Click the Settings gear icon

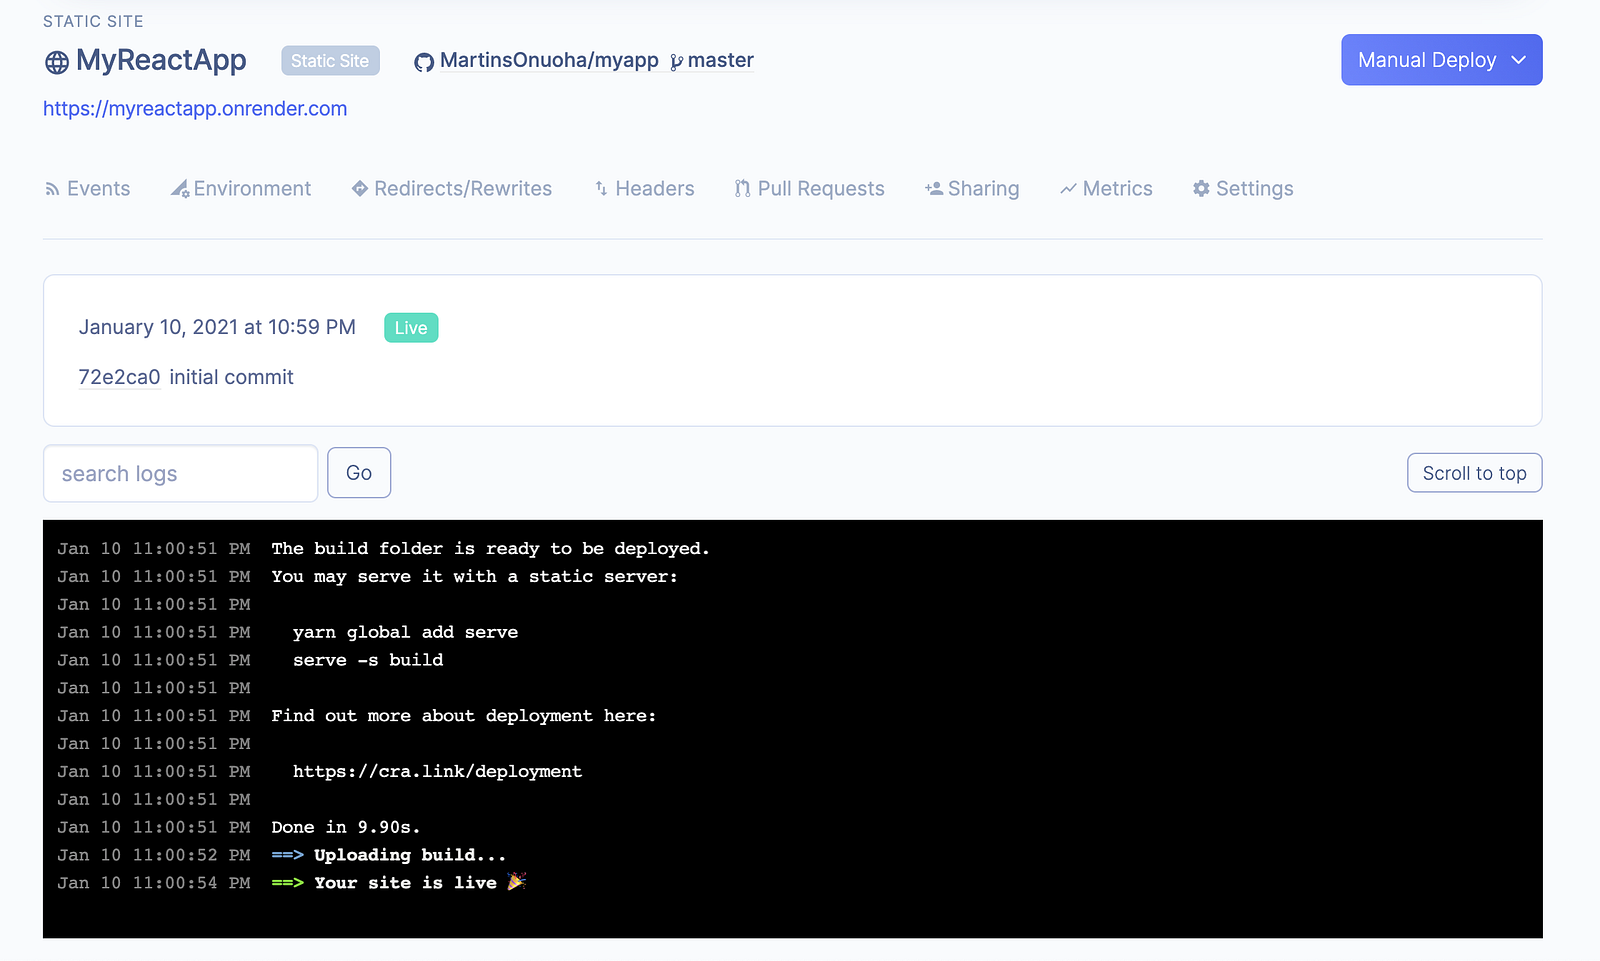1201,189
